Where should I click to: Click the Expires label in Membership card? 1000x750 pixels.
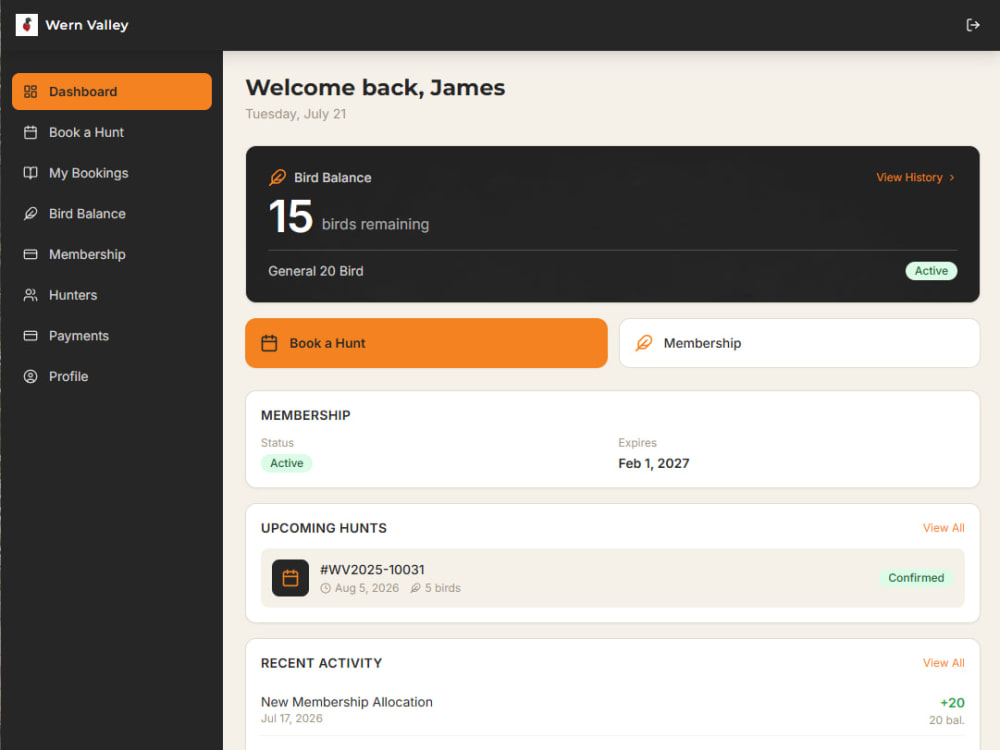(x=637, y=443)
